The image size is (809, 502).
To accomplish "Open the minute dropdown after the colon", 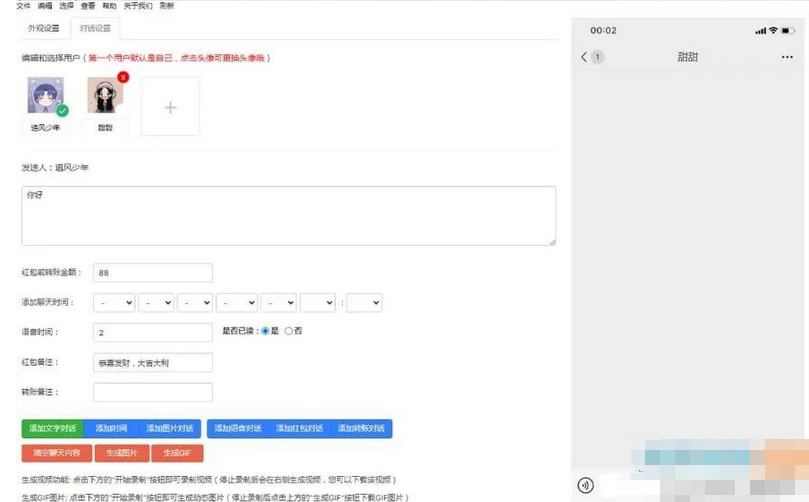I will click(364, 303).
